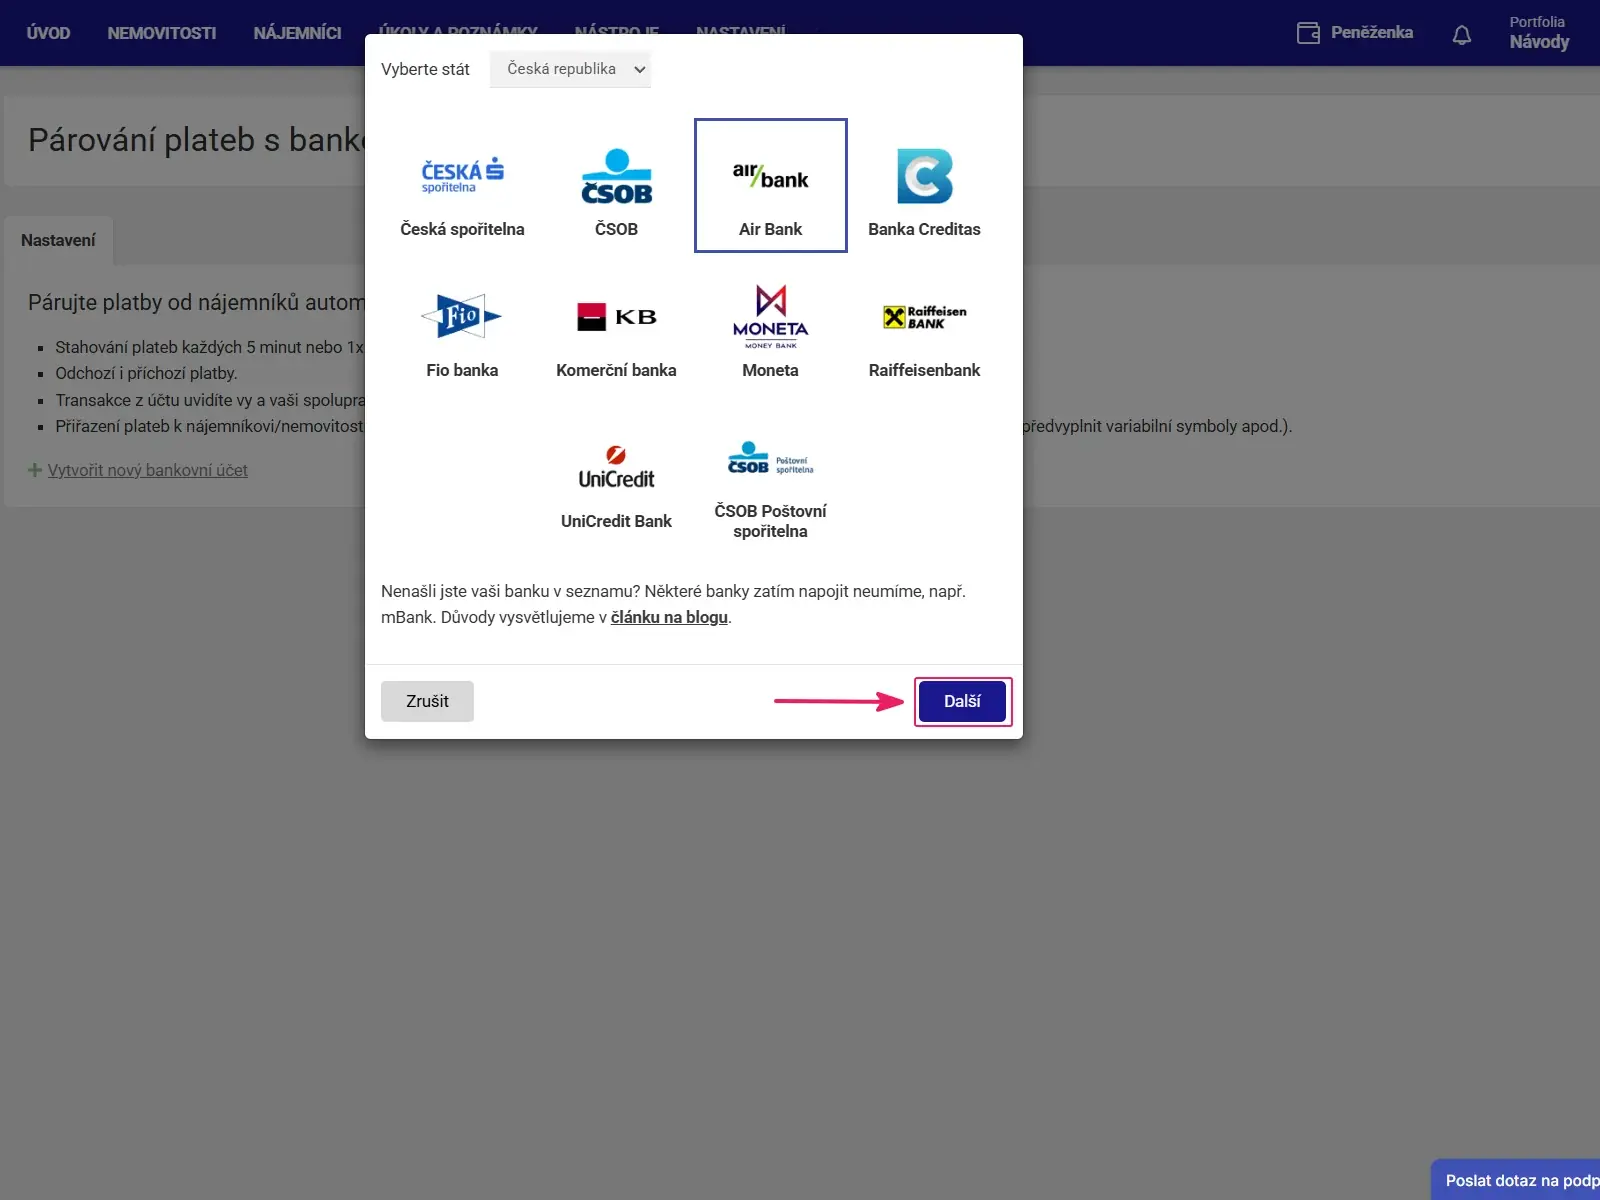Click the Vyberte stát label

(425, 69)
